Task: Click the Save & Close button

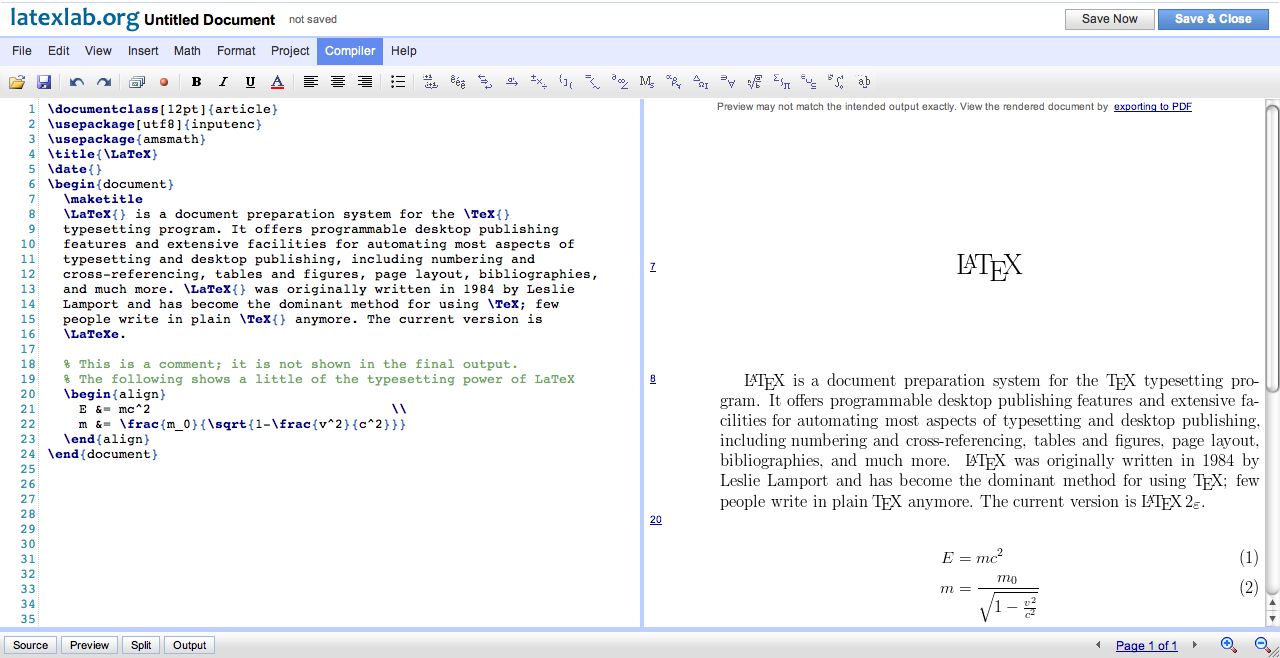Action: pos(1213,19)
